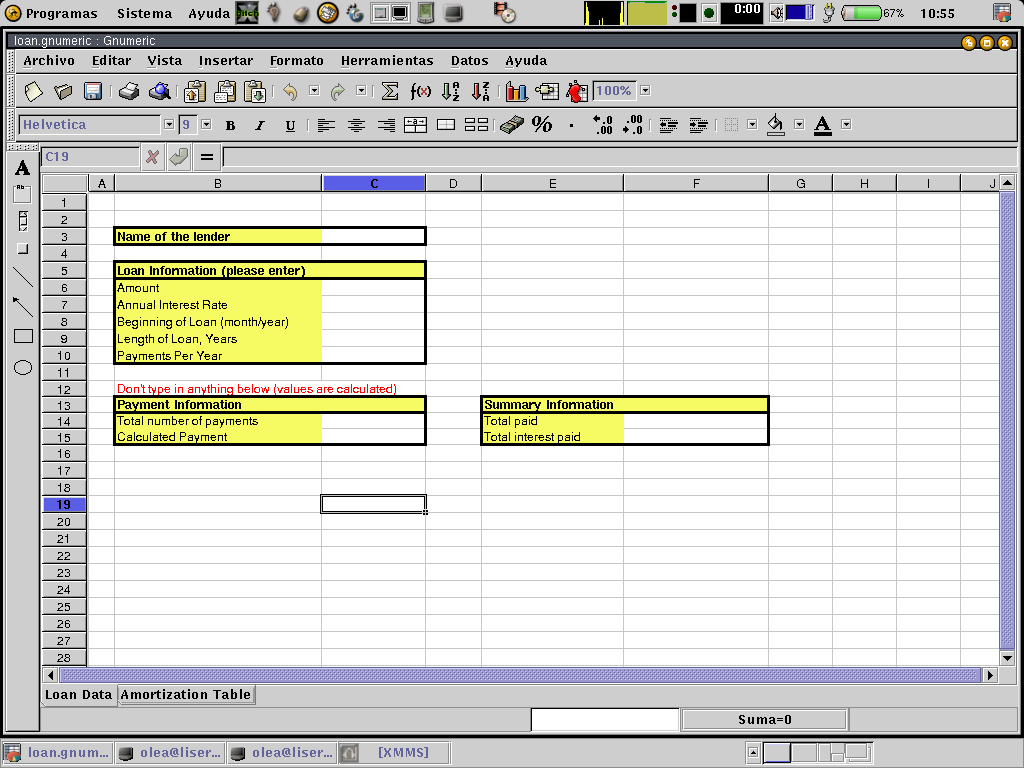Open a file with the folder icon
Image resolution: width=1024 pixels, height=768 pixels.
63,91
